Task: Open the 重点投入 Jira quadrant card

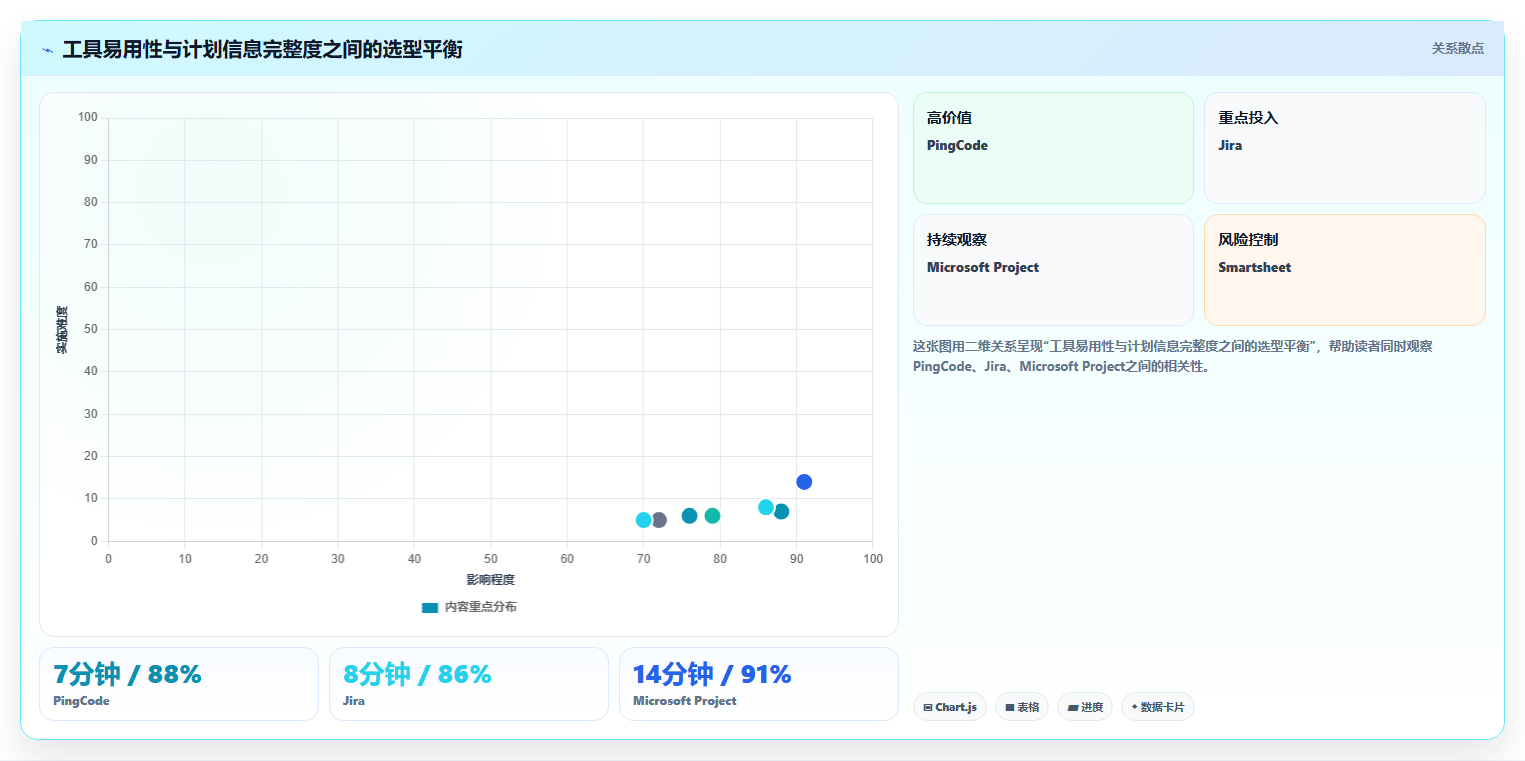Action: 1344,148
